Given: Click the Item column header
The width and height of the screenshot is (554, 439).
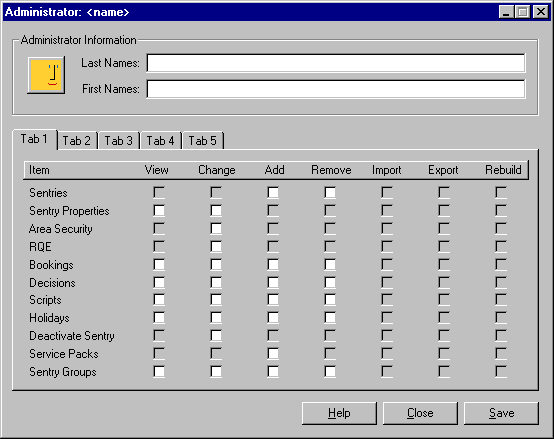Looking at the screenshot, I should coord(39,170).
